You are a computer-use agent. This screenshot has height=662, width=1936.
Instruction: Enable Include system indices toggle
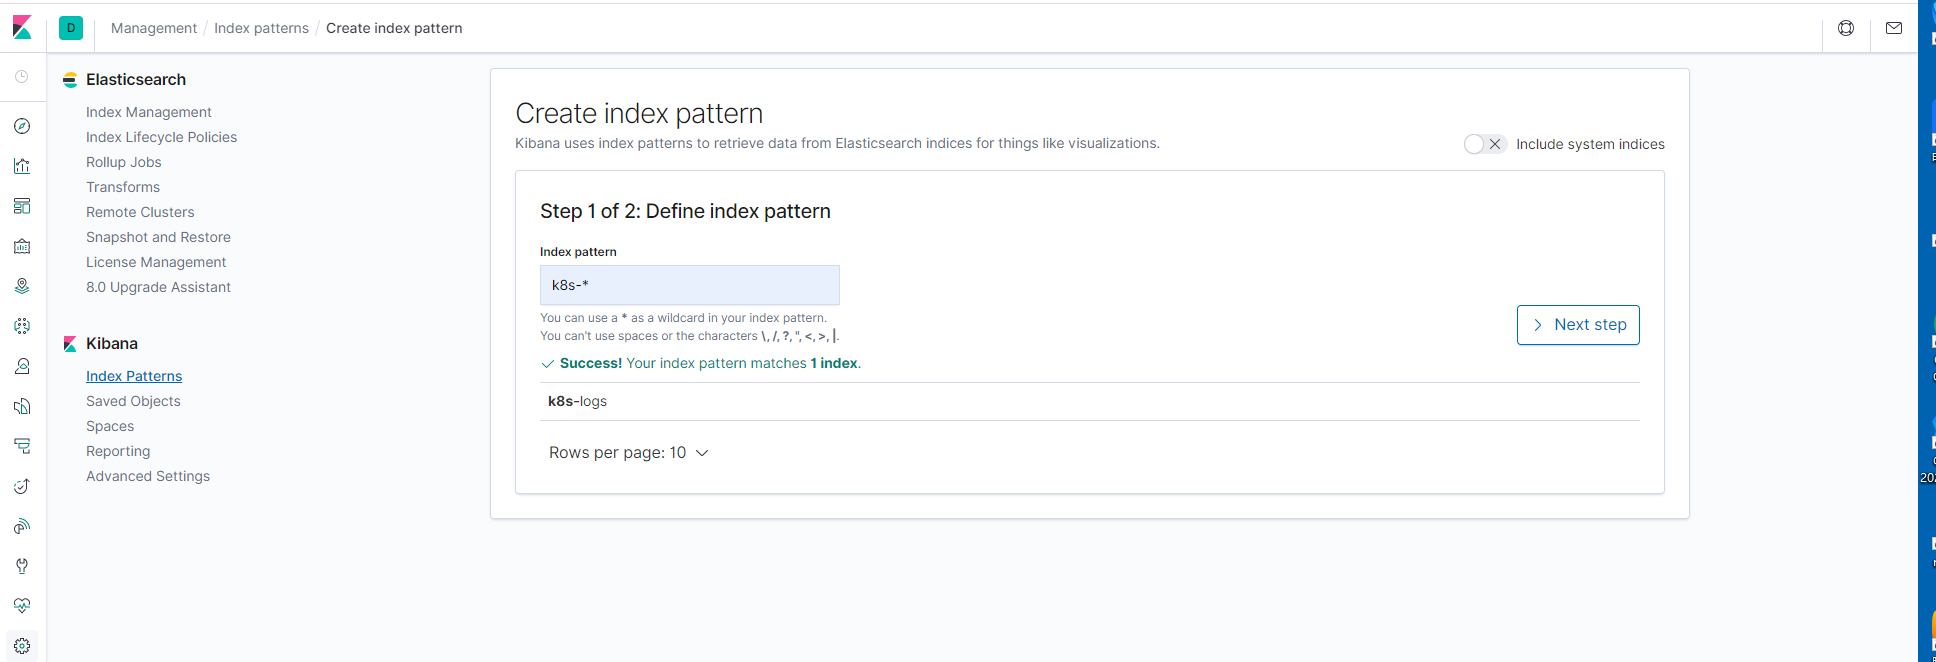tap(1484, 144)
